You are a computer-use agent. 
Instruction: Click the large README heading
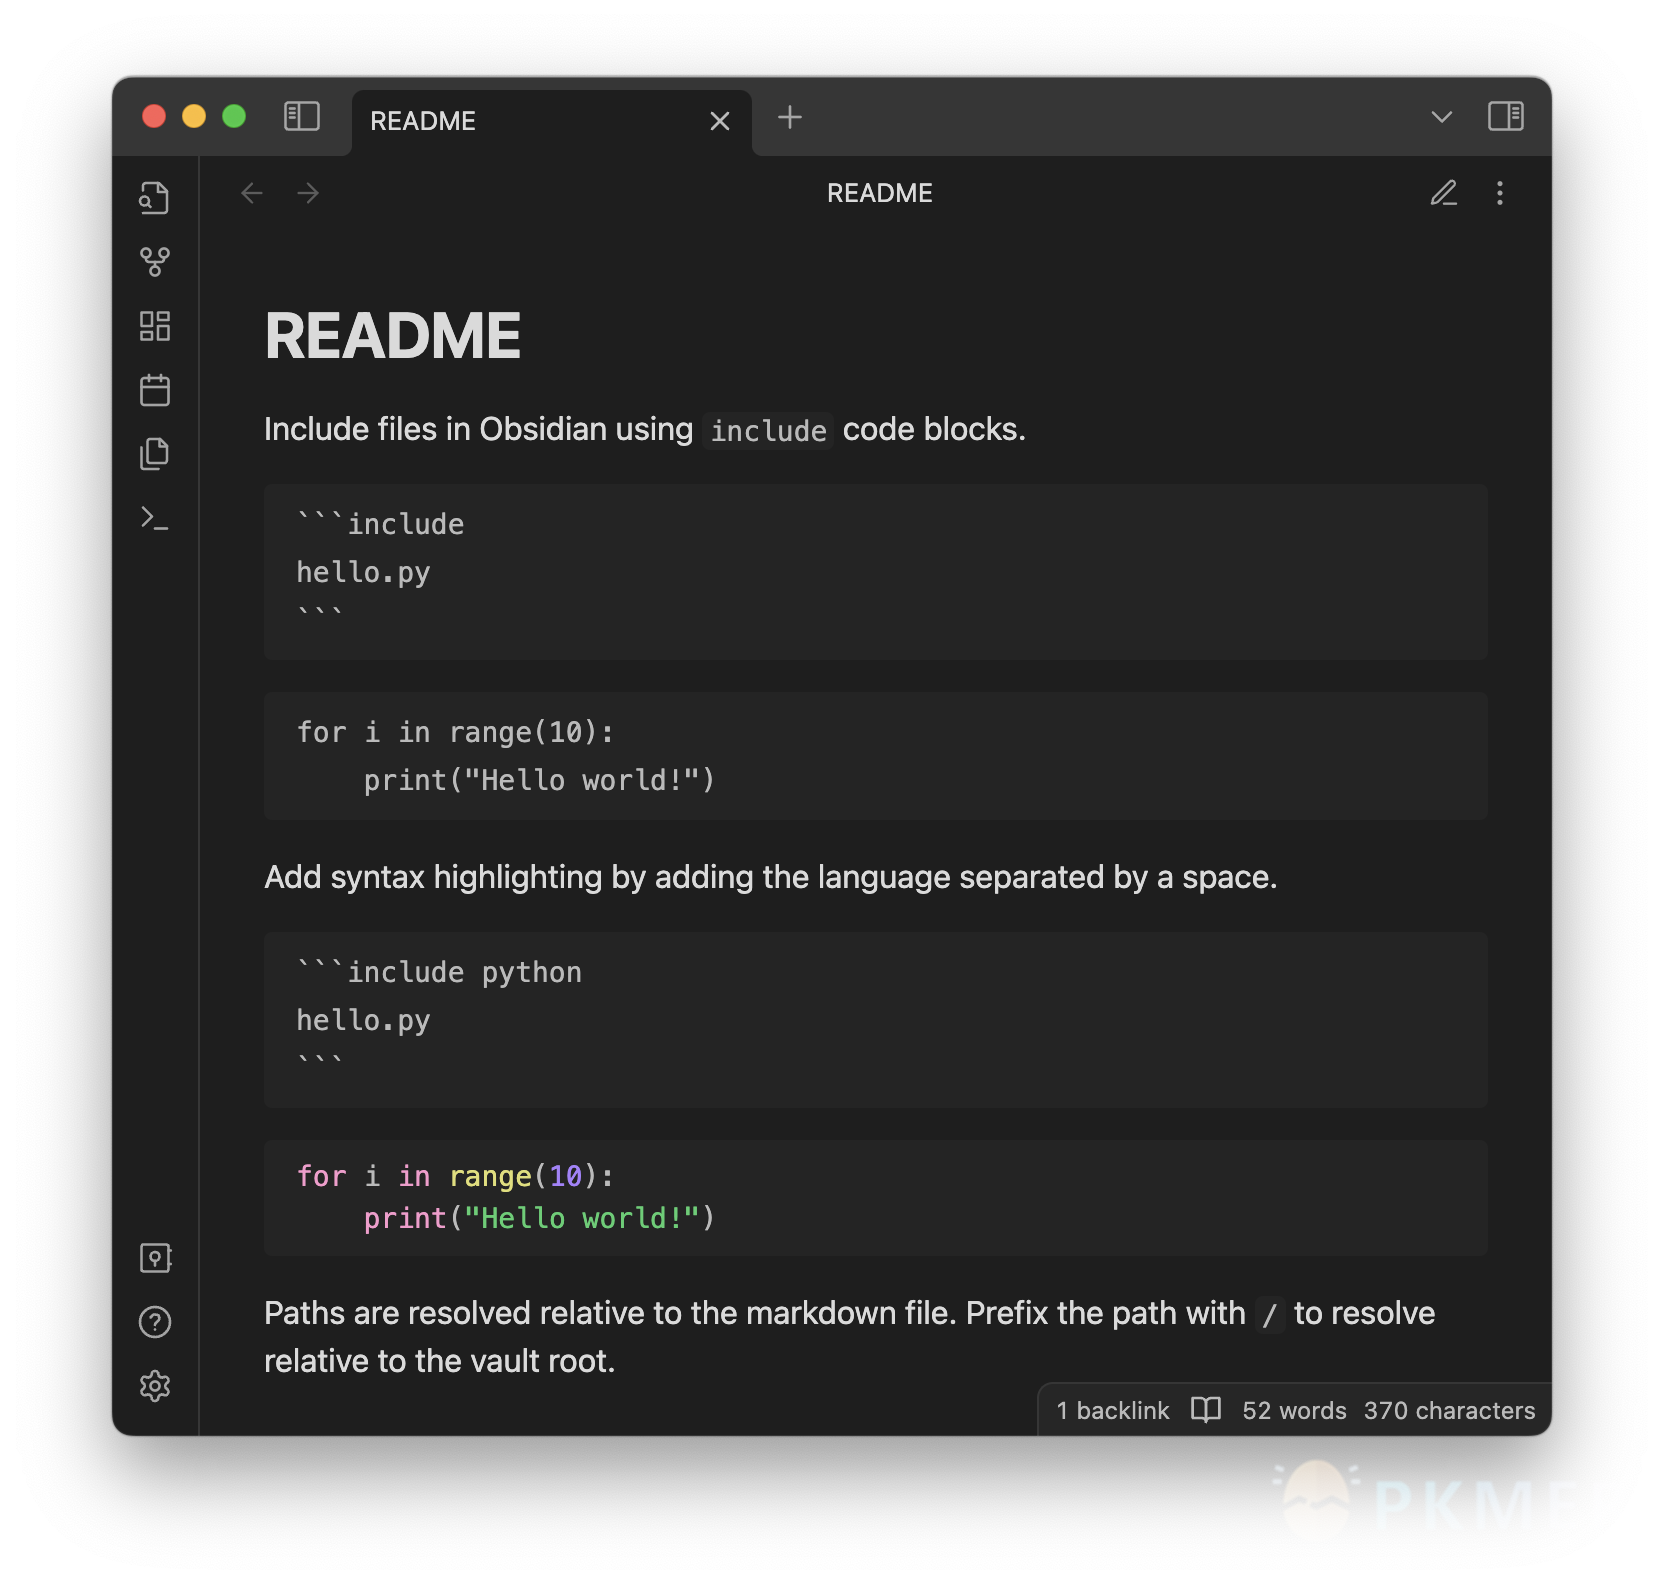(392, 336)
